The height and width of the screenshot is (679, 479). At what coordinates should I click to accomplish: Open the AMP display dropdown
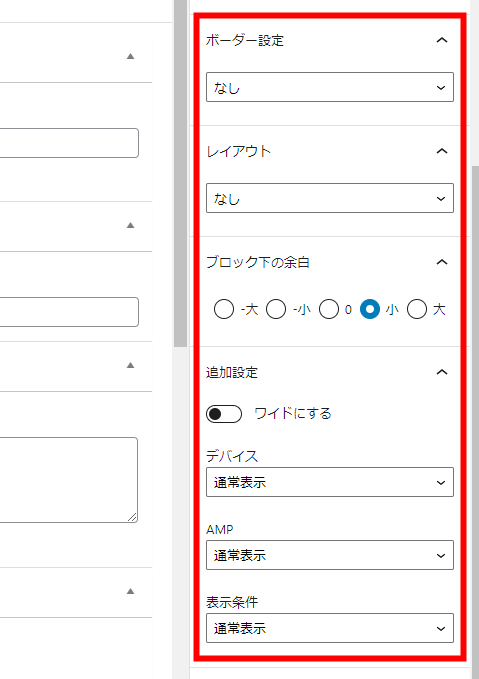click(x=330, y=555)
